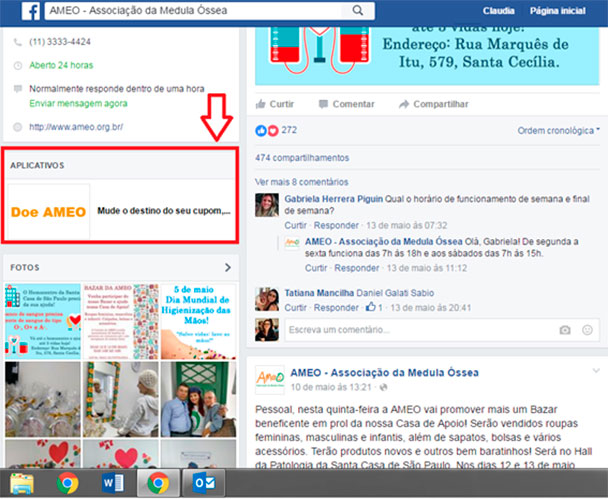Open the Ordem cronológica dropdown

pyautogui.click(x=558, y=130)
